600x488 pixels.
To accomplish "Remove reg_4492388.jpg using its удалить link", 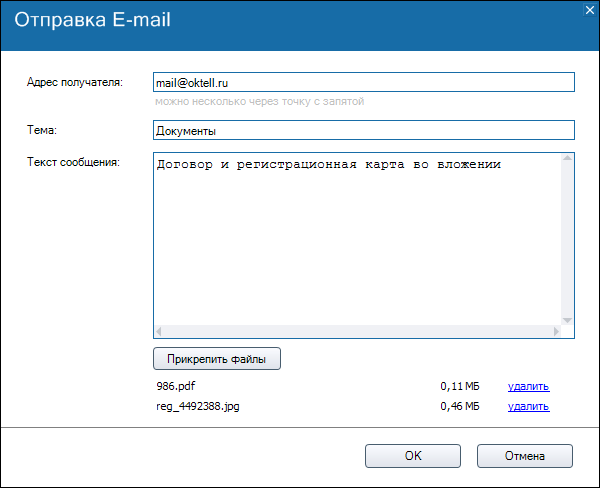I will (x=528, y=406).
